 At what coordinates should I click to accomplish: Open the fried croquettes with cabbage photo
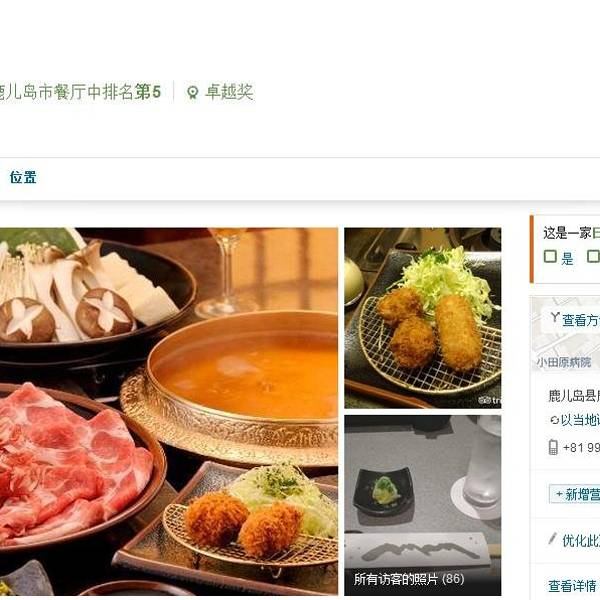pyautogui.click(x=422, y=318)
